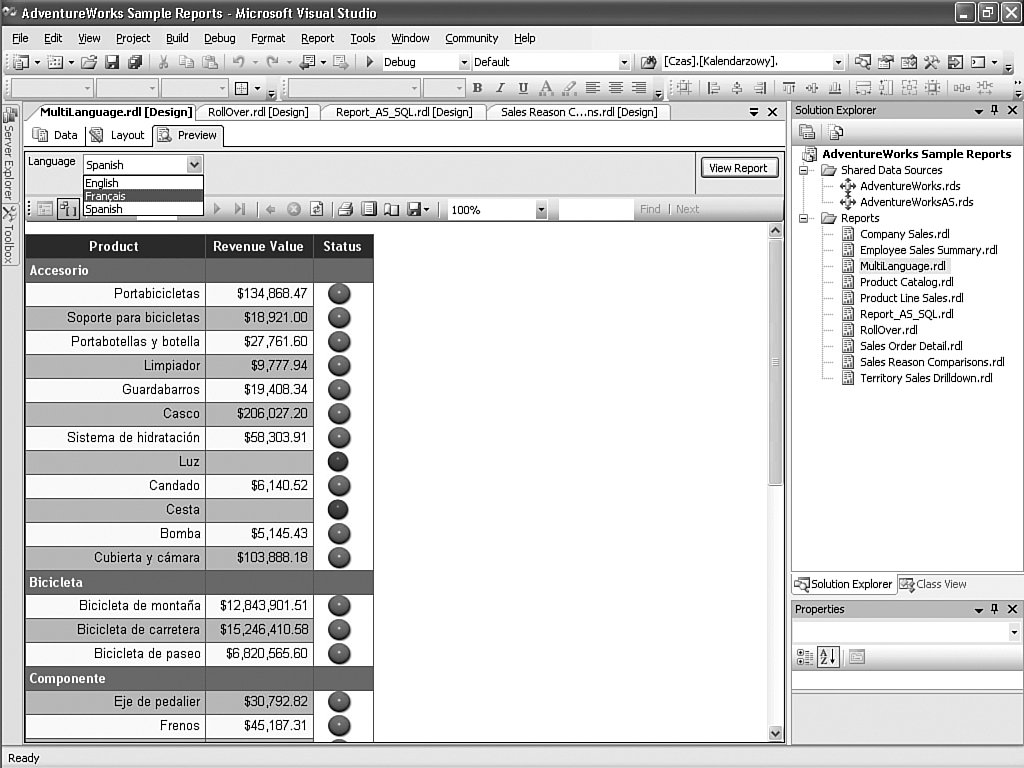Save the current file with the single-floppy icon

click(112, 62)
